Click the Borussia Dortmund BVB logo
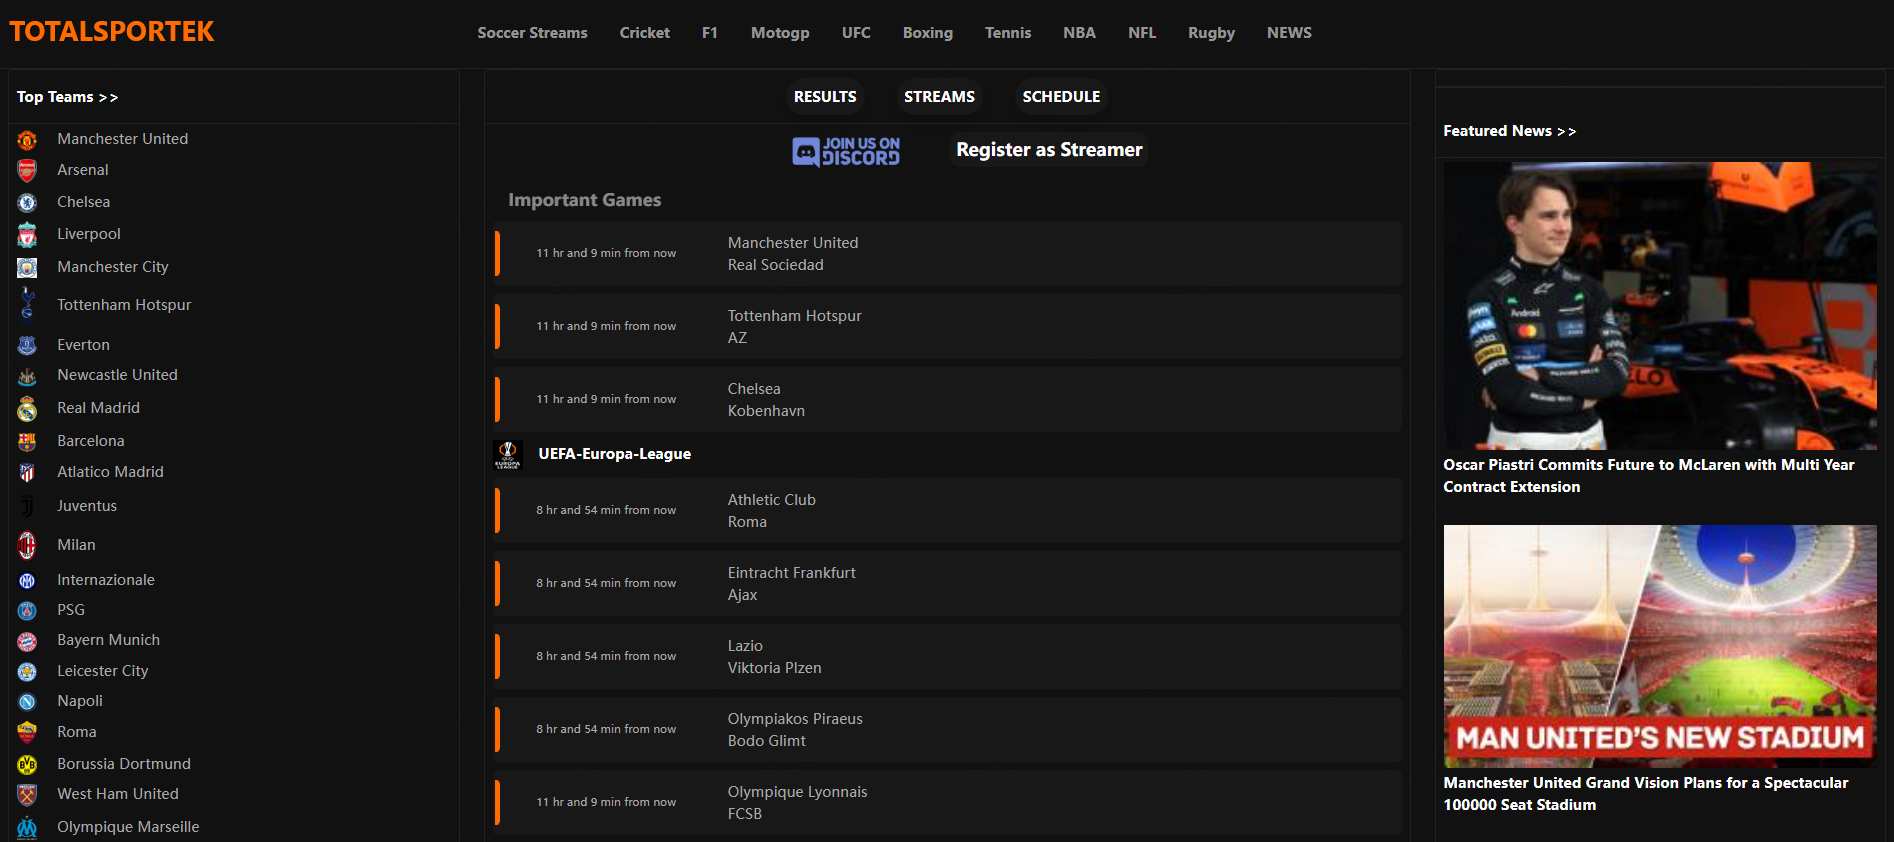The height and width of the screenshot is (842, 1894). [27, 765]
